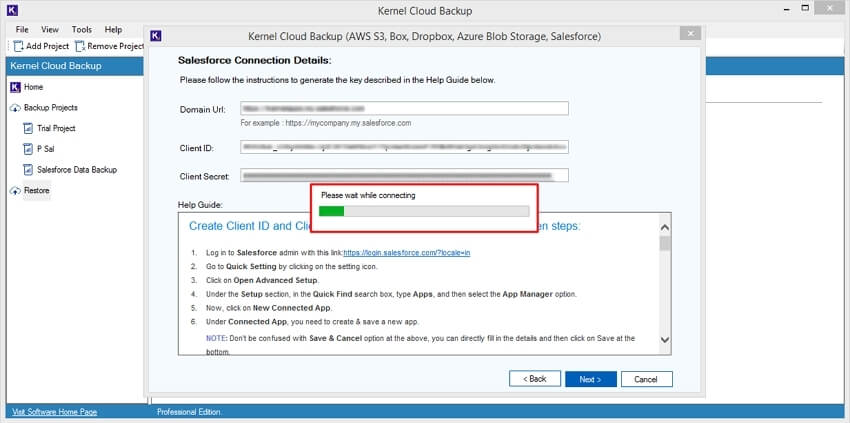Click the Restore cloud icon
This screenshot has width=850, height=423.
point(15,191)
